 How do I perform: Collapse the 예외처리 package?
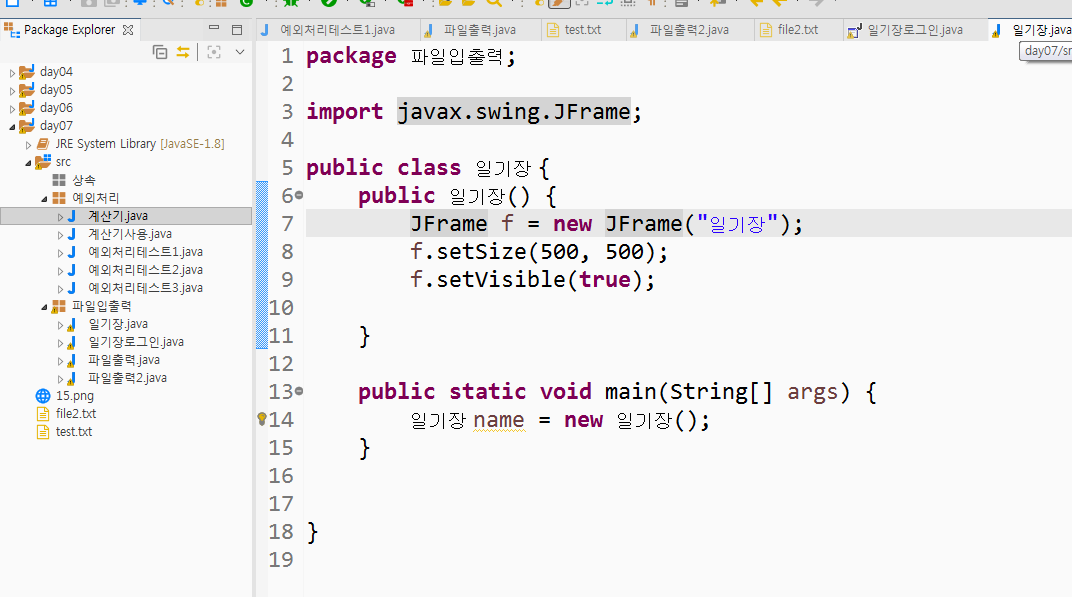click(44, 198)
